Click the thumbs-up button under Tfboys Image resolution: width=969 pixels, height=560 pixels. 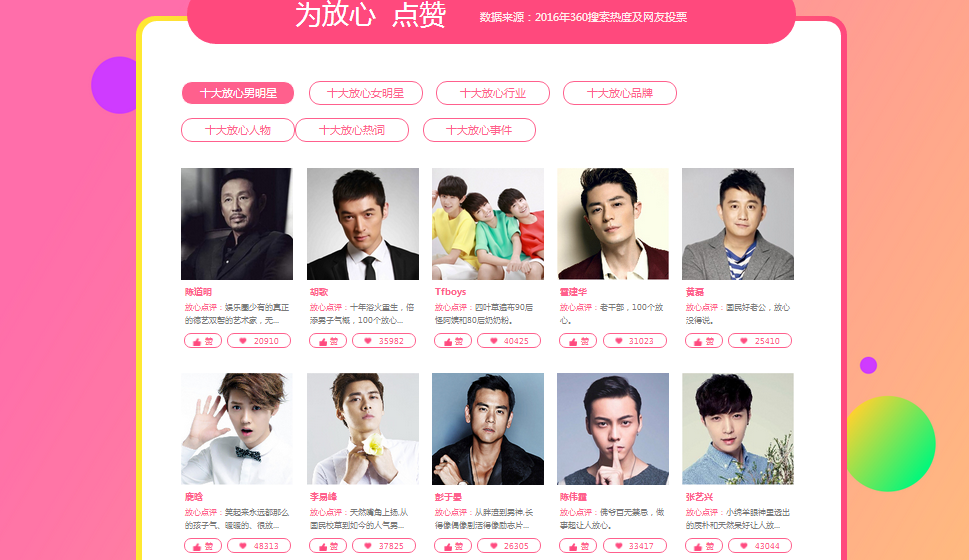click(453, 341)
